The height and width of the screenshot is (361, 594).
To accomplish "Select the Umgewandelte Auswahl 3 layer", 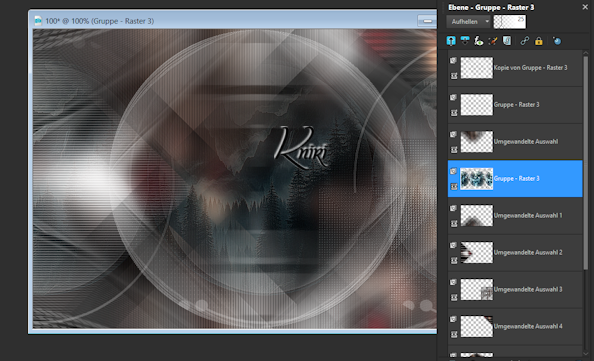I will (515, 289).
